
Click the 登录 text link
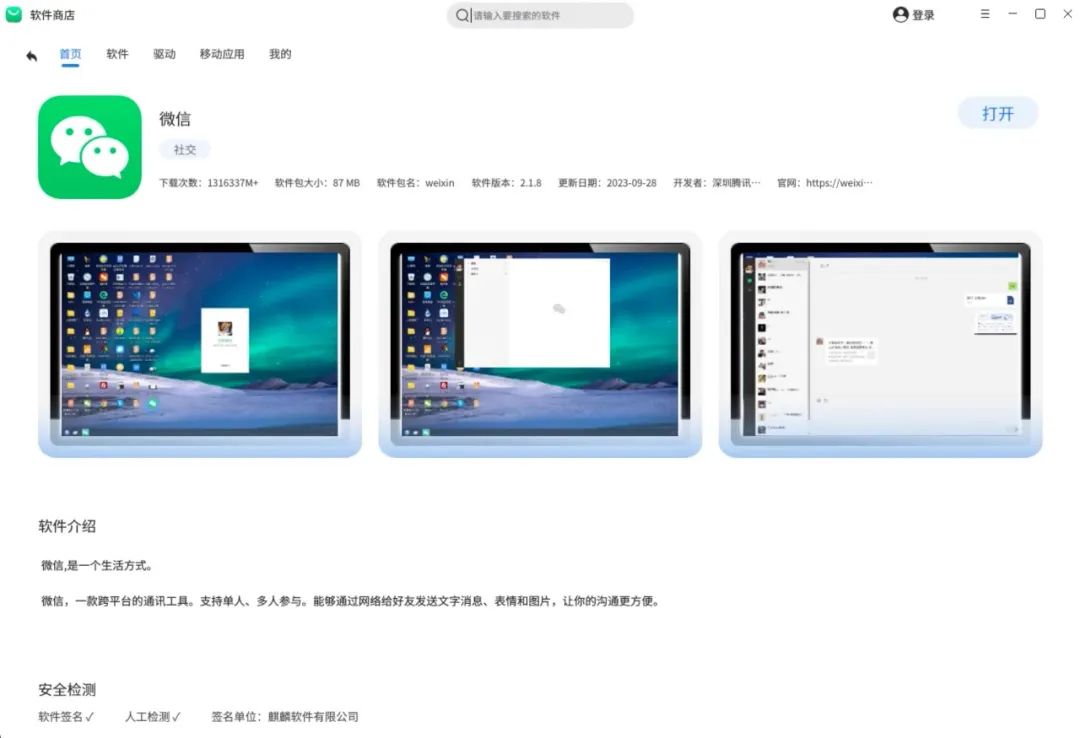923,15
